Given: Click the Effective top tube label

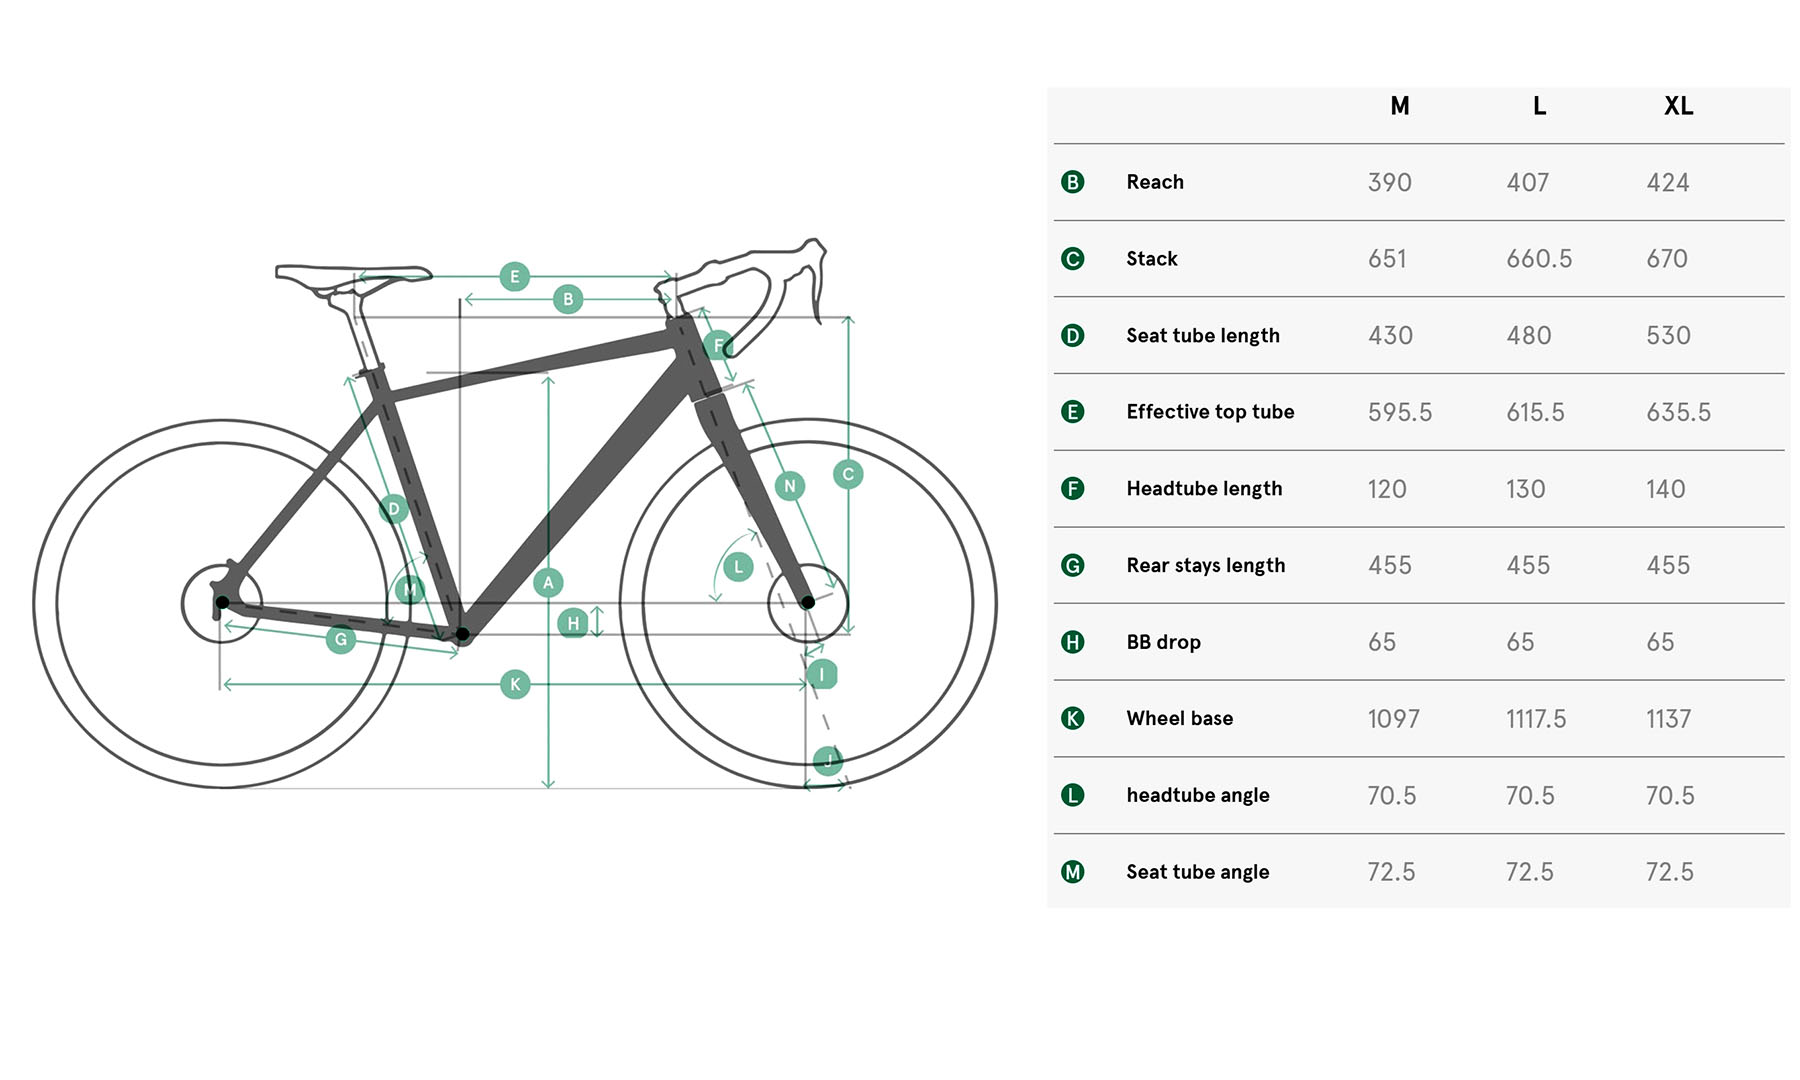Looking at the screenshot, I should (x=1210, y=412).
